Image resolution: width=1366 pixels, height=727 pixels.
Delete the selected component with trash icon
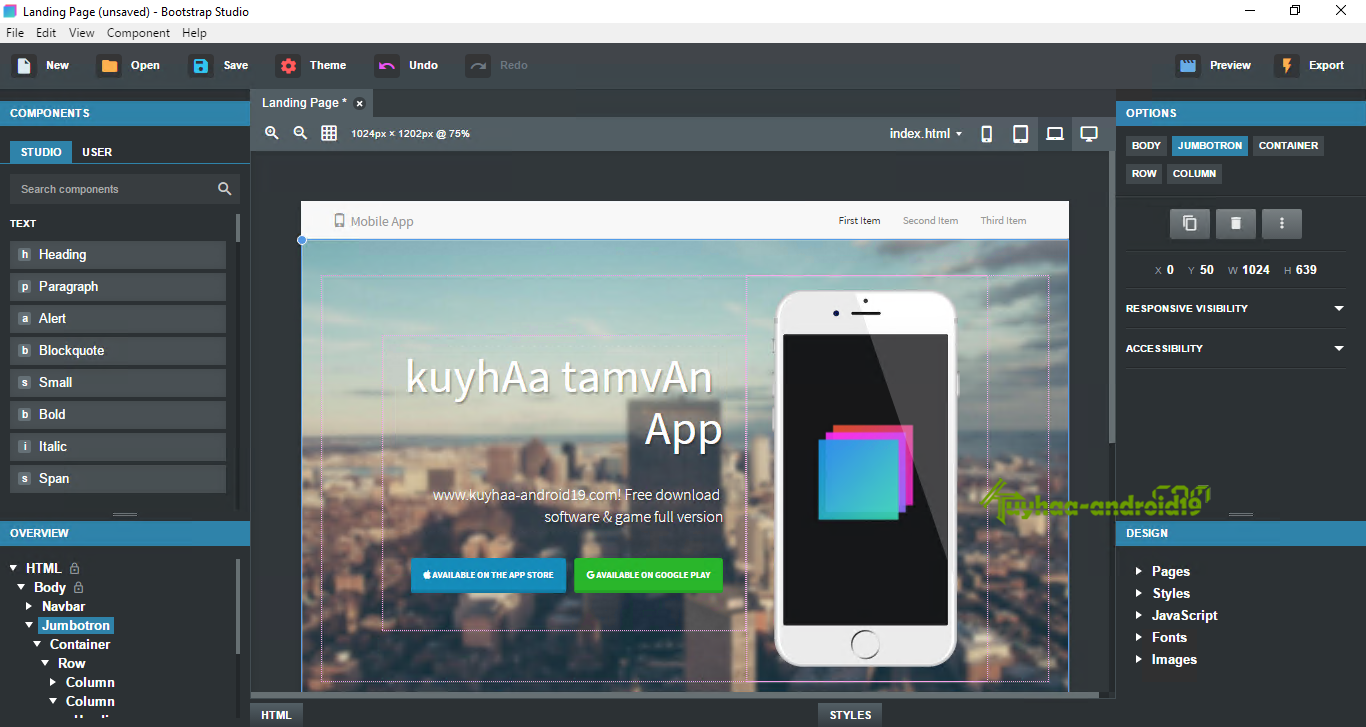pos(1236,224)
